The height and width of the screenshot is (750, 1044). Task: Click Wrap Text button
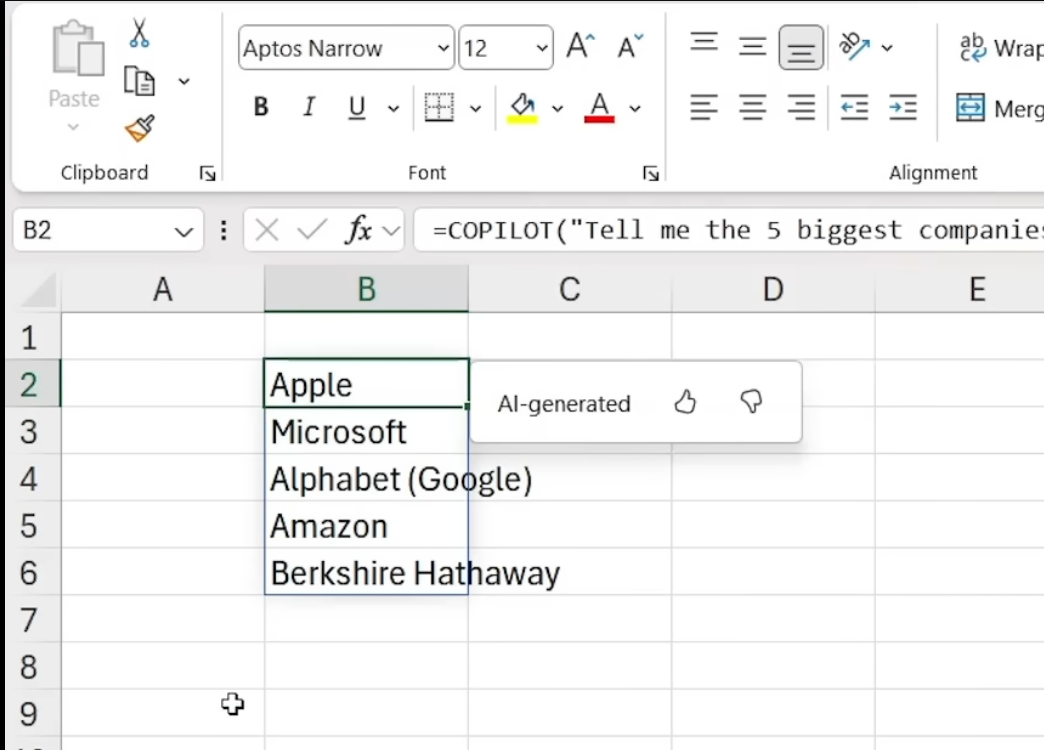[x=1000, y=48]
